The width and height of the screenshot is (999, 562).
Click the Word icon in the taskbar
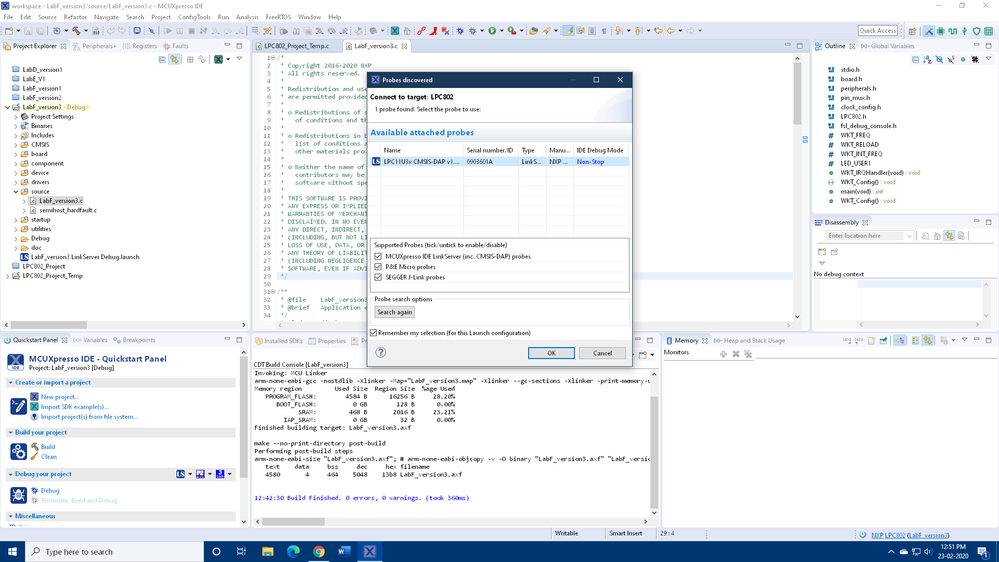click(x=344, y=551)
